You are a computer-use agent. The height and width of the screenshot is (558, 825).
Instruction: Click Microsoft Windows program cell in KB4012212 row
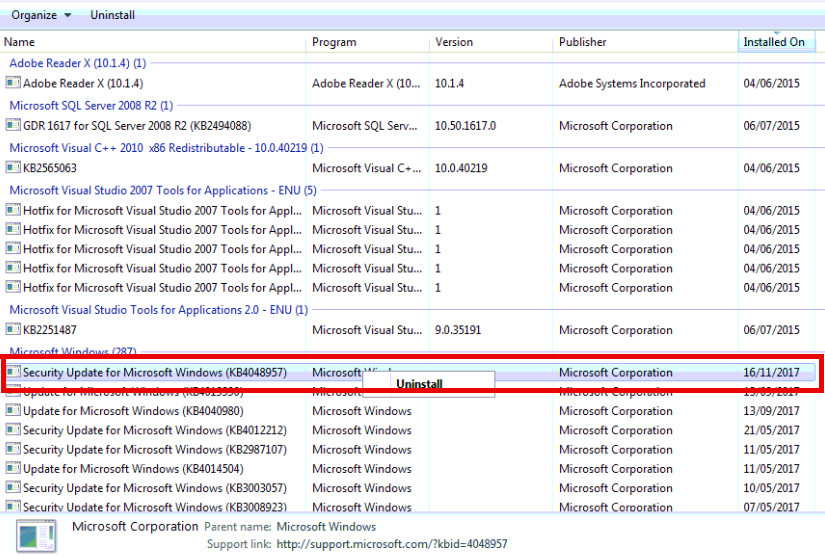(362, 431)
